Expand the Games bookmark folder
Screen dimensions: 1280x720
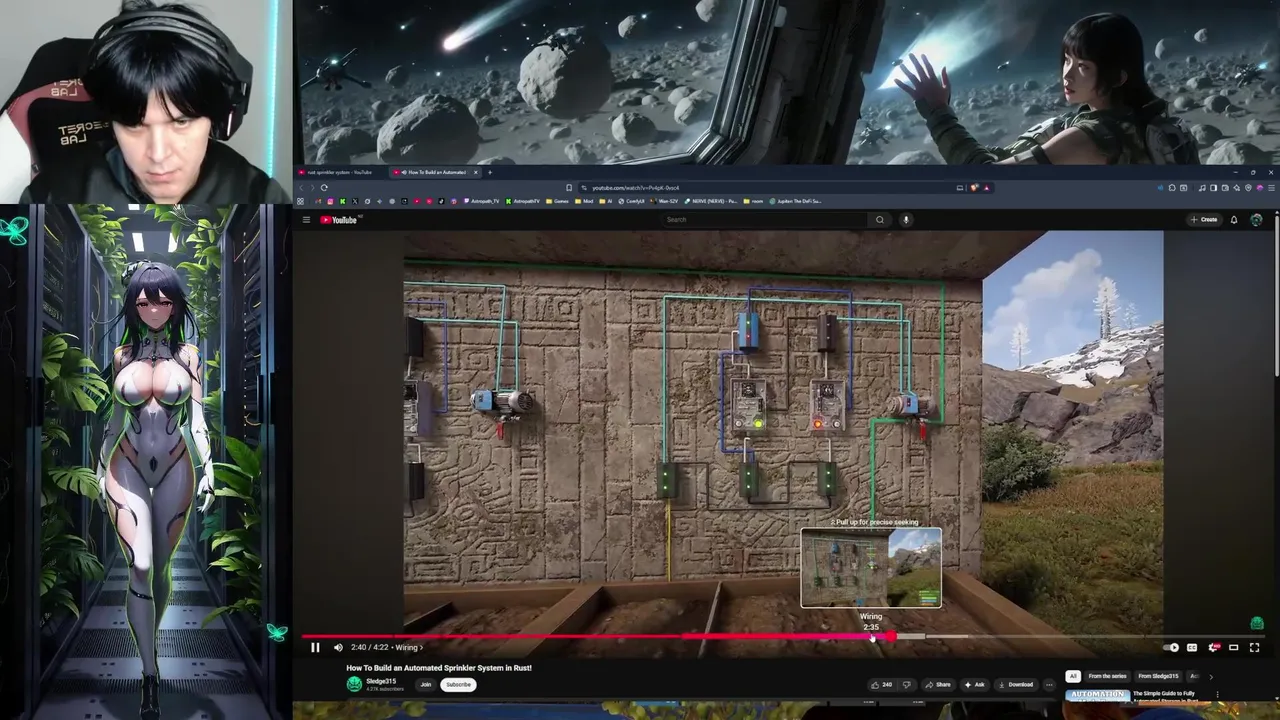coord(557,201)
